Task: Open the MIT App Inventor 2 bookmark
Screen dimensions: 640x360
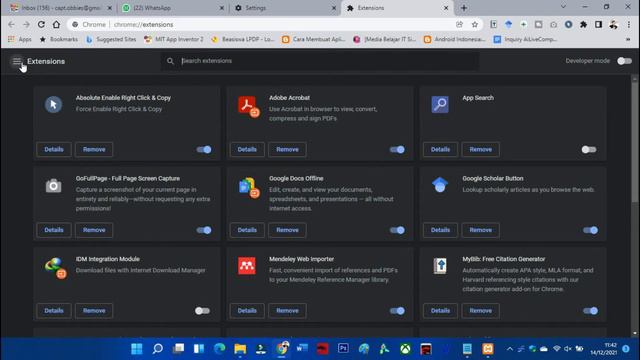Action: tap(174, 39)
